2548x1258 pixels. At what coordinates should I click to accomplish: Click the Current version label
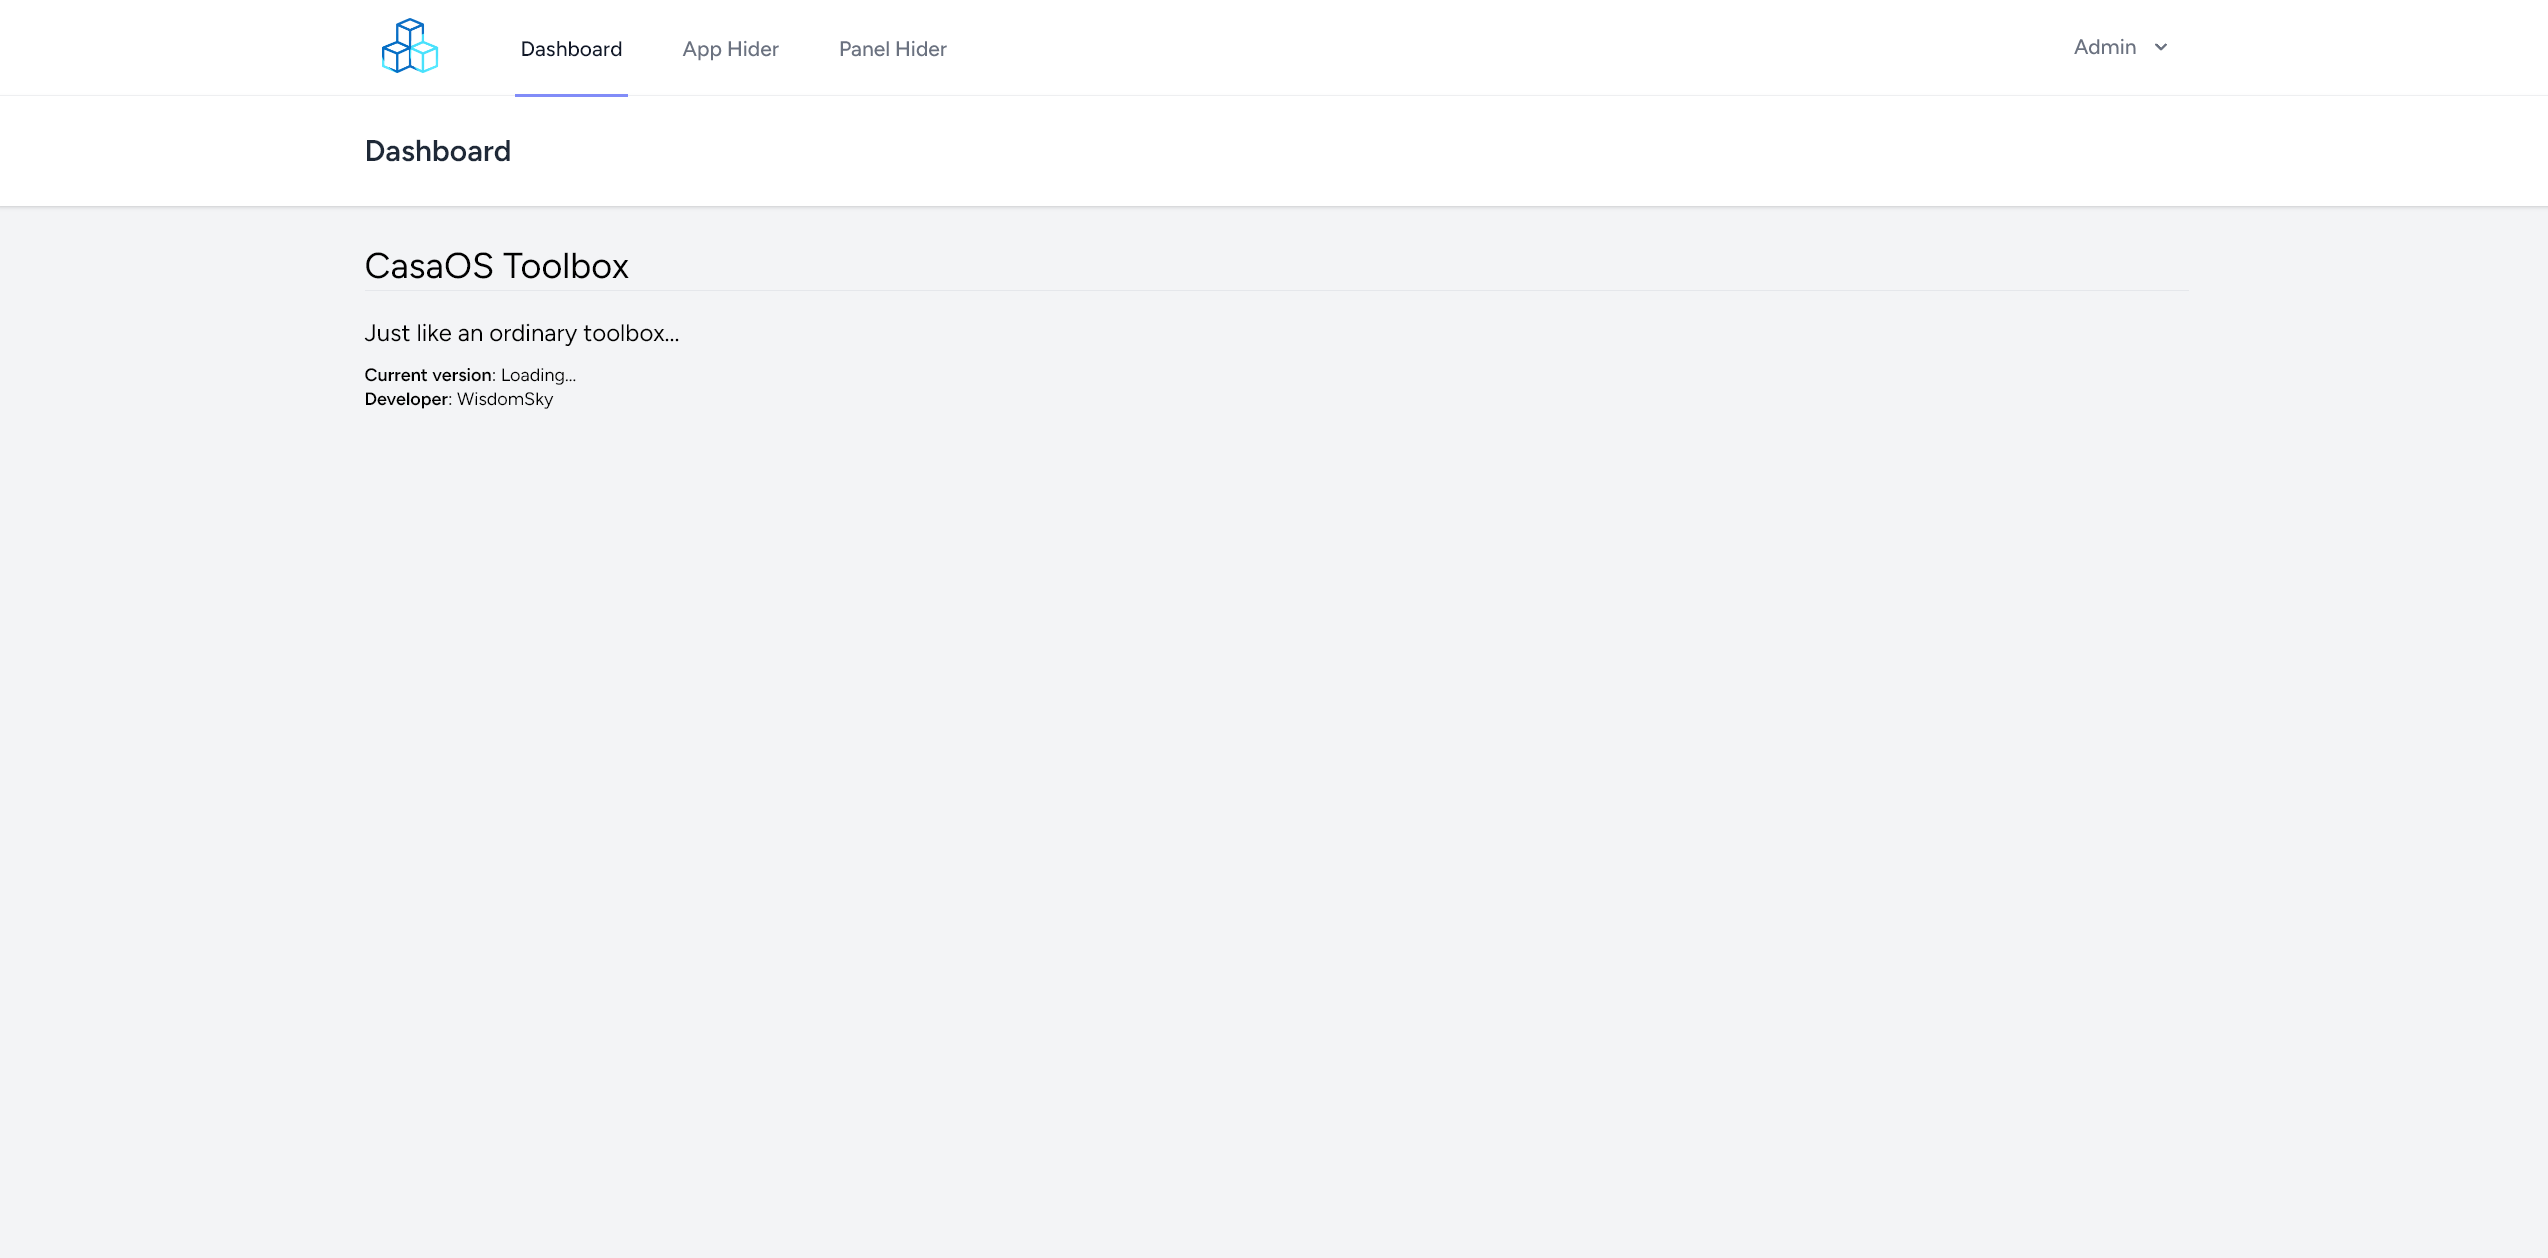click(428, 375)
